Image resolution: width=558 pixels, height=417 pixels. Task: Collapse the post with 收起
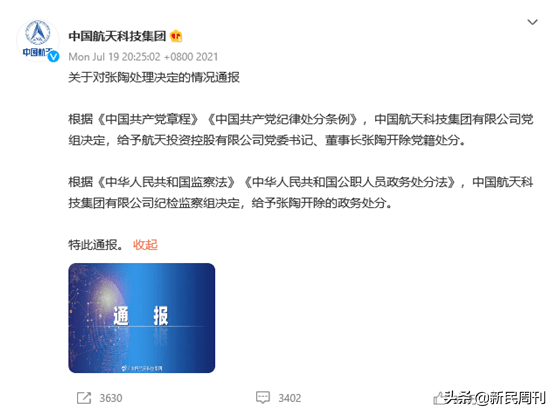[x=145, y=245]
